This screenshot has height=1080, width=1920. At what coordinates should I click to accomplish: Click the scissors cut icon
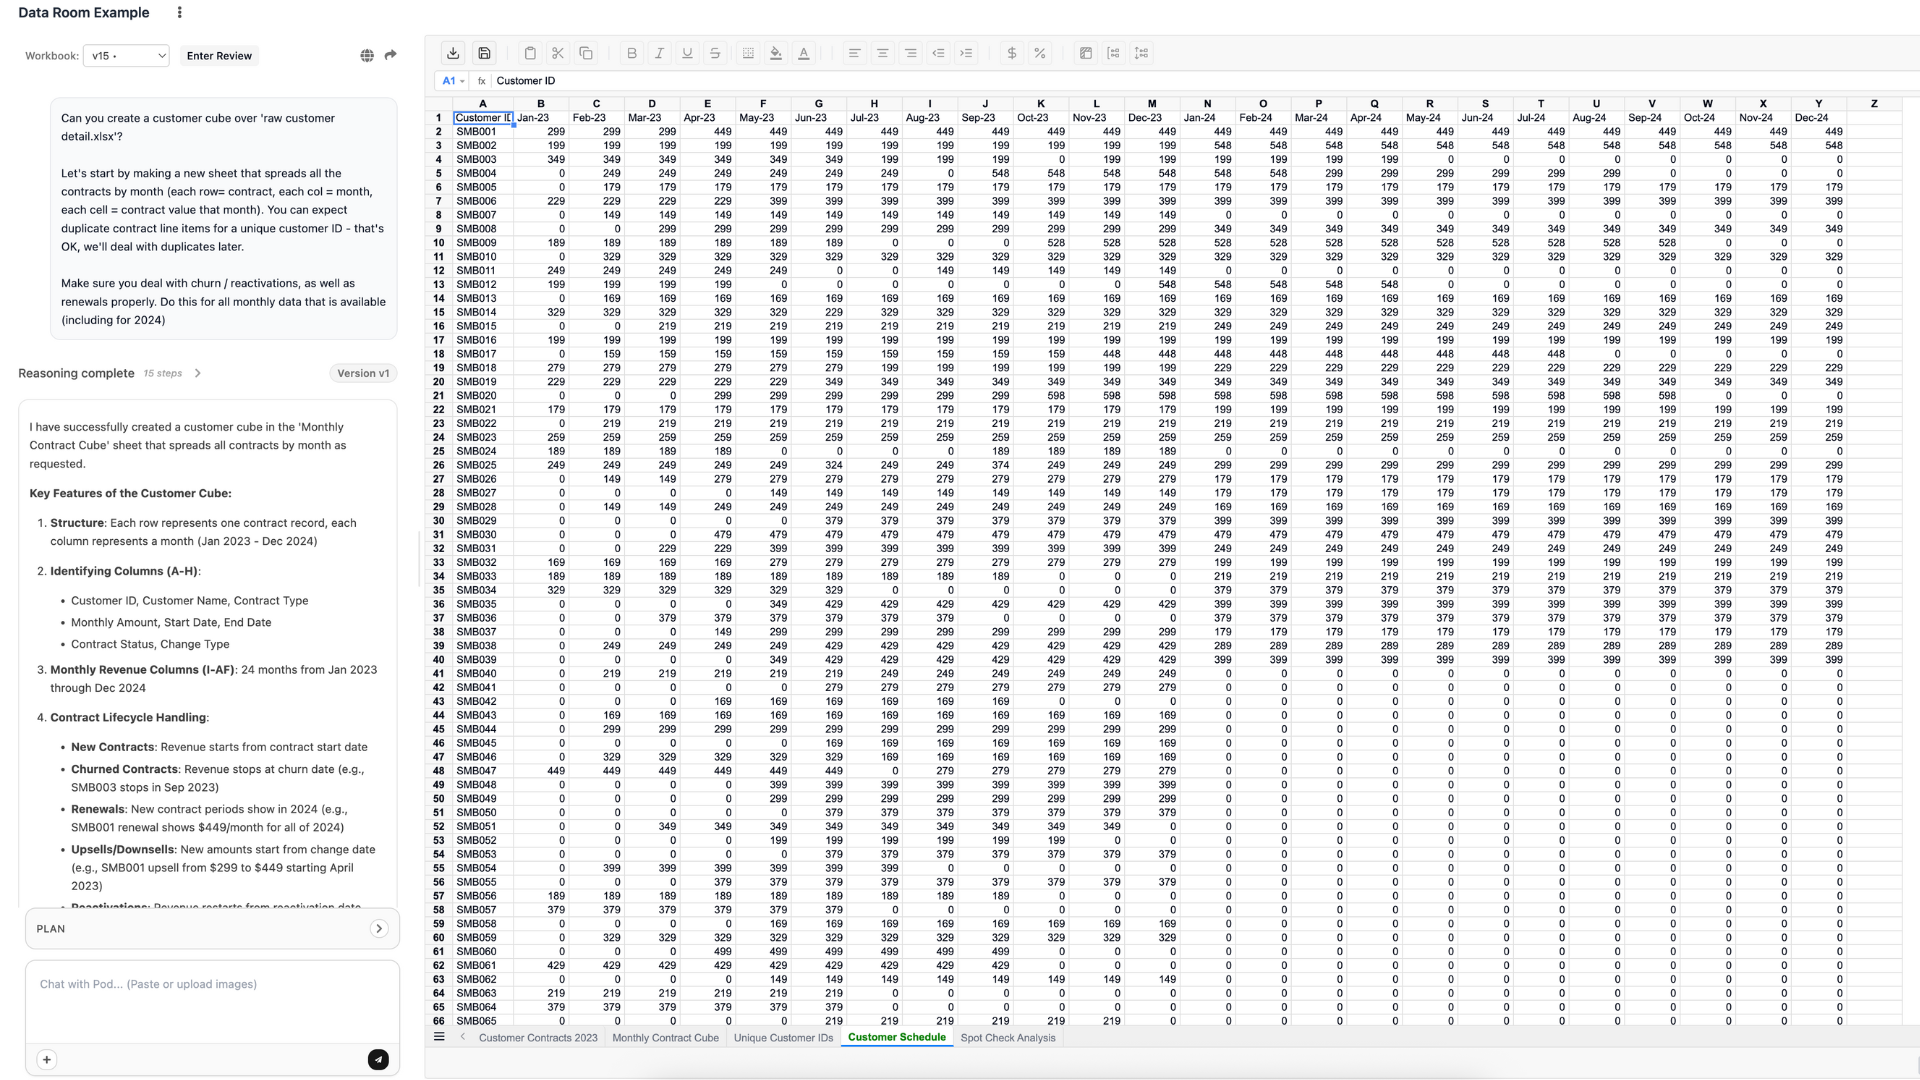[x=558, y=54]
